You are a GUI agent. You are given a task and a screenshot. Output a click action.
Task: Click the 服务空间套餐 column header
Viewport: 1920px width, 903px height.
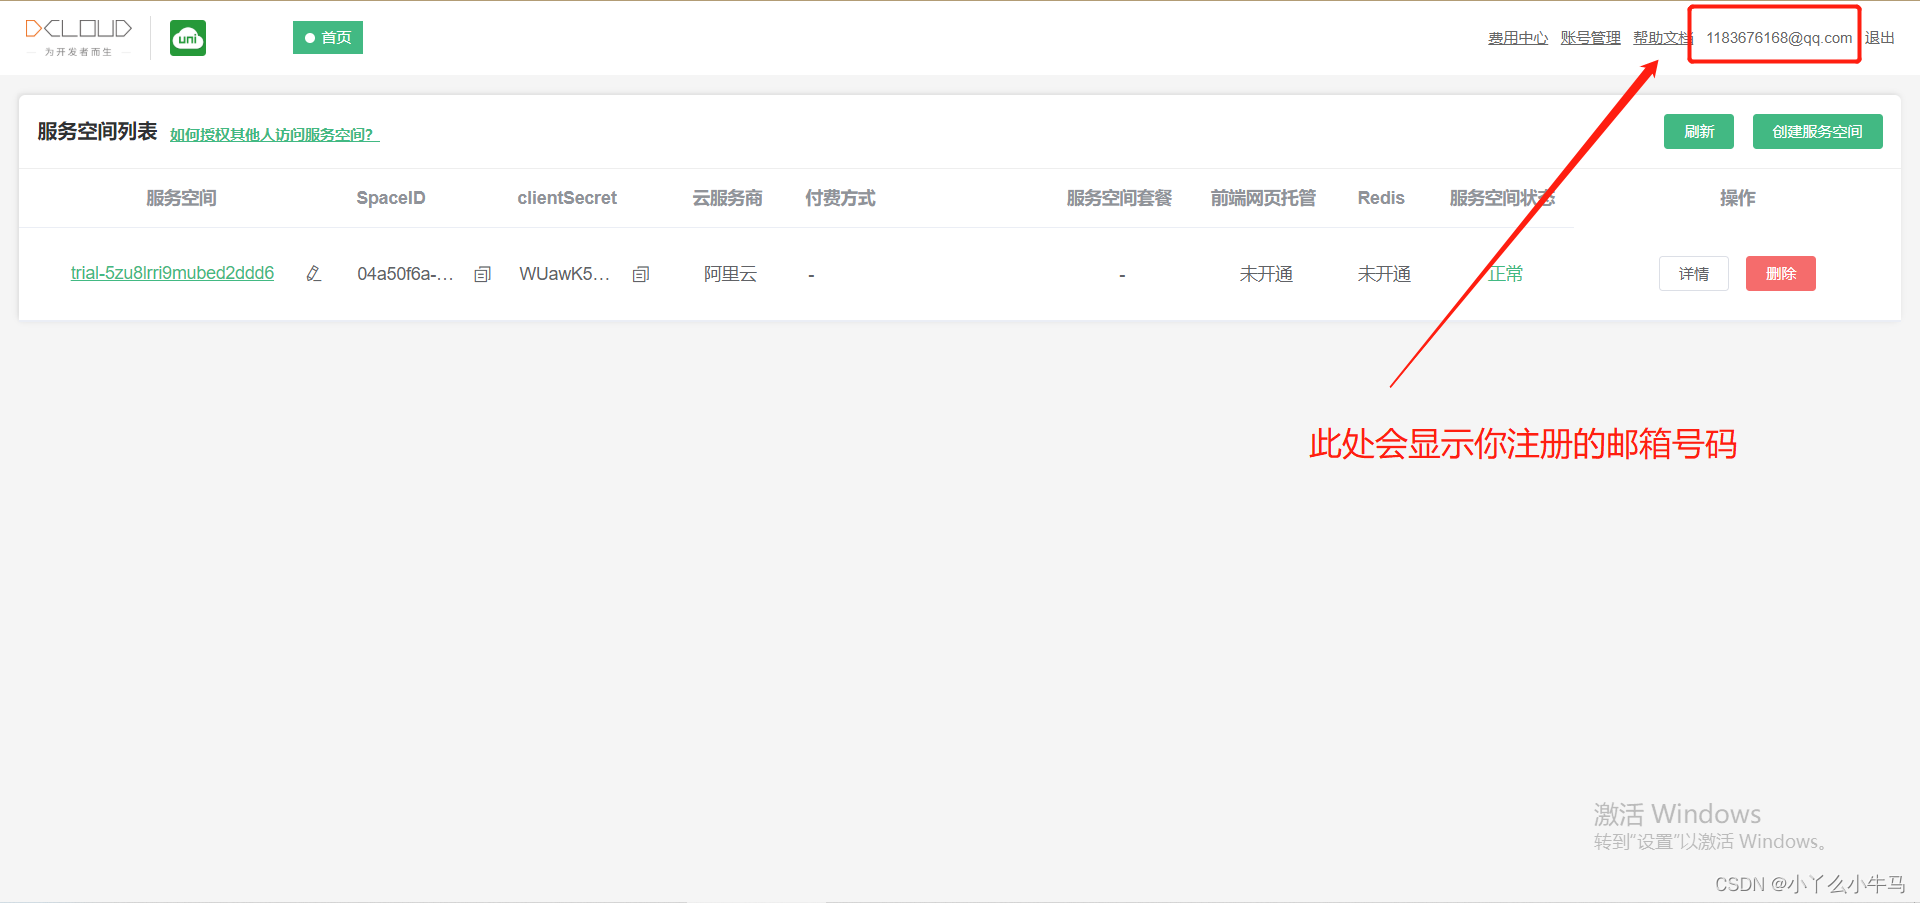click(1119, 198)
